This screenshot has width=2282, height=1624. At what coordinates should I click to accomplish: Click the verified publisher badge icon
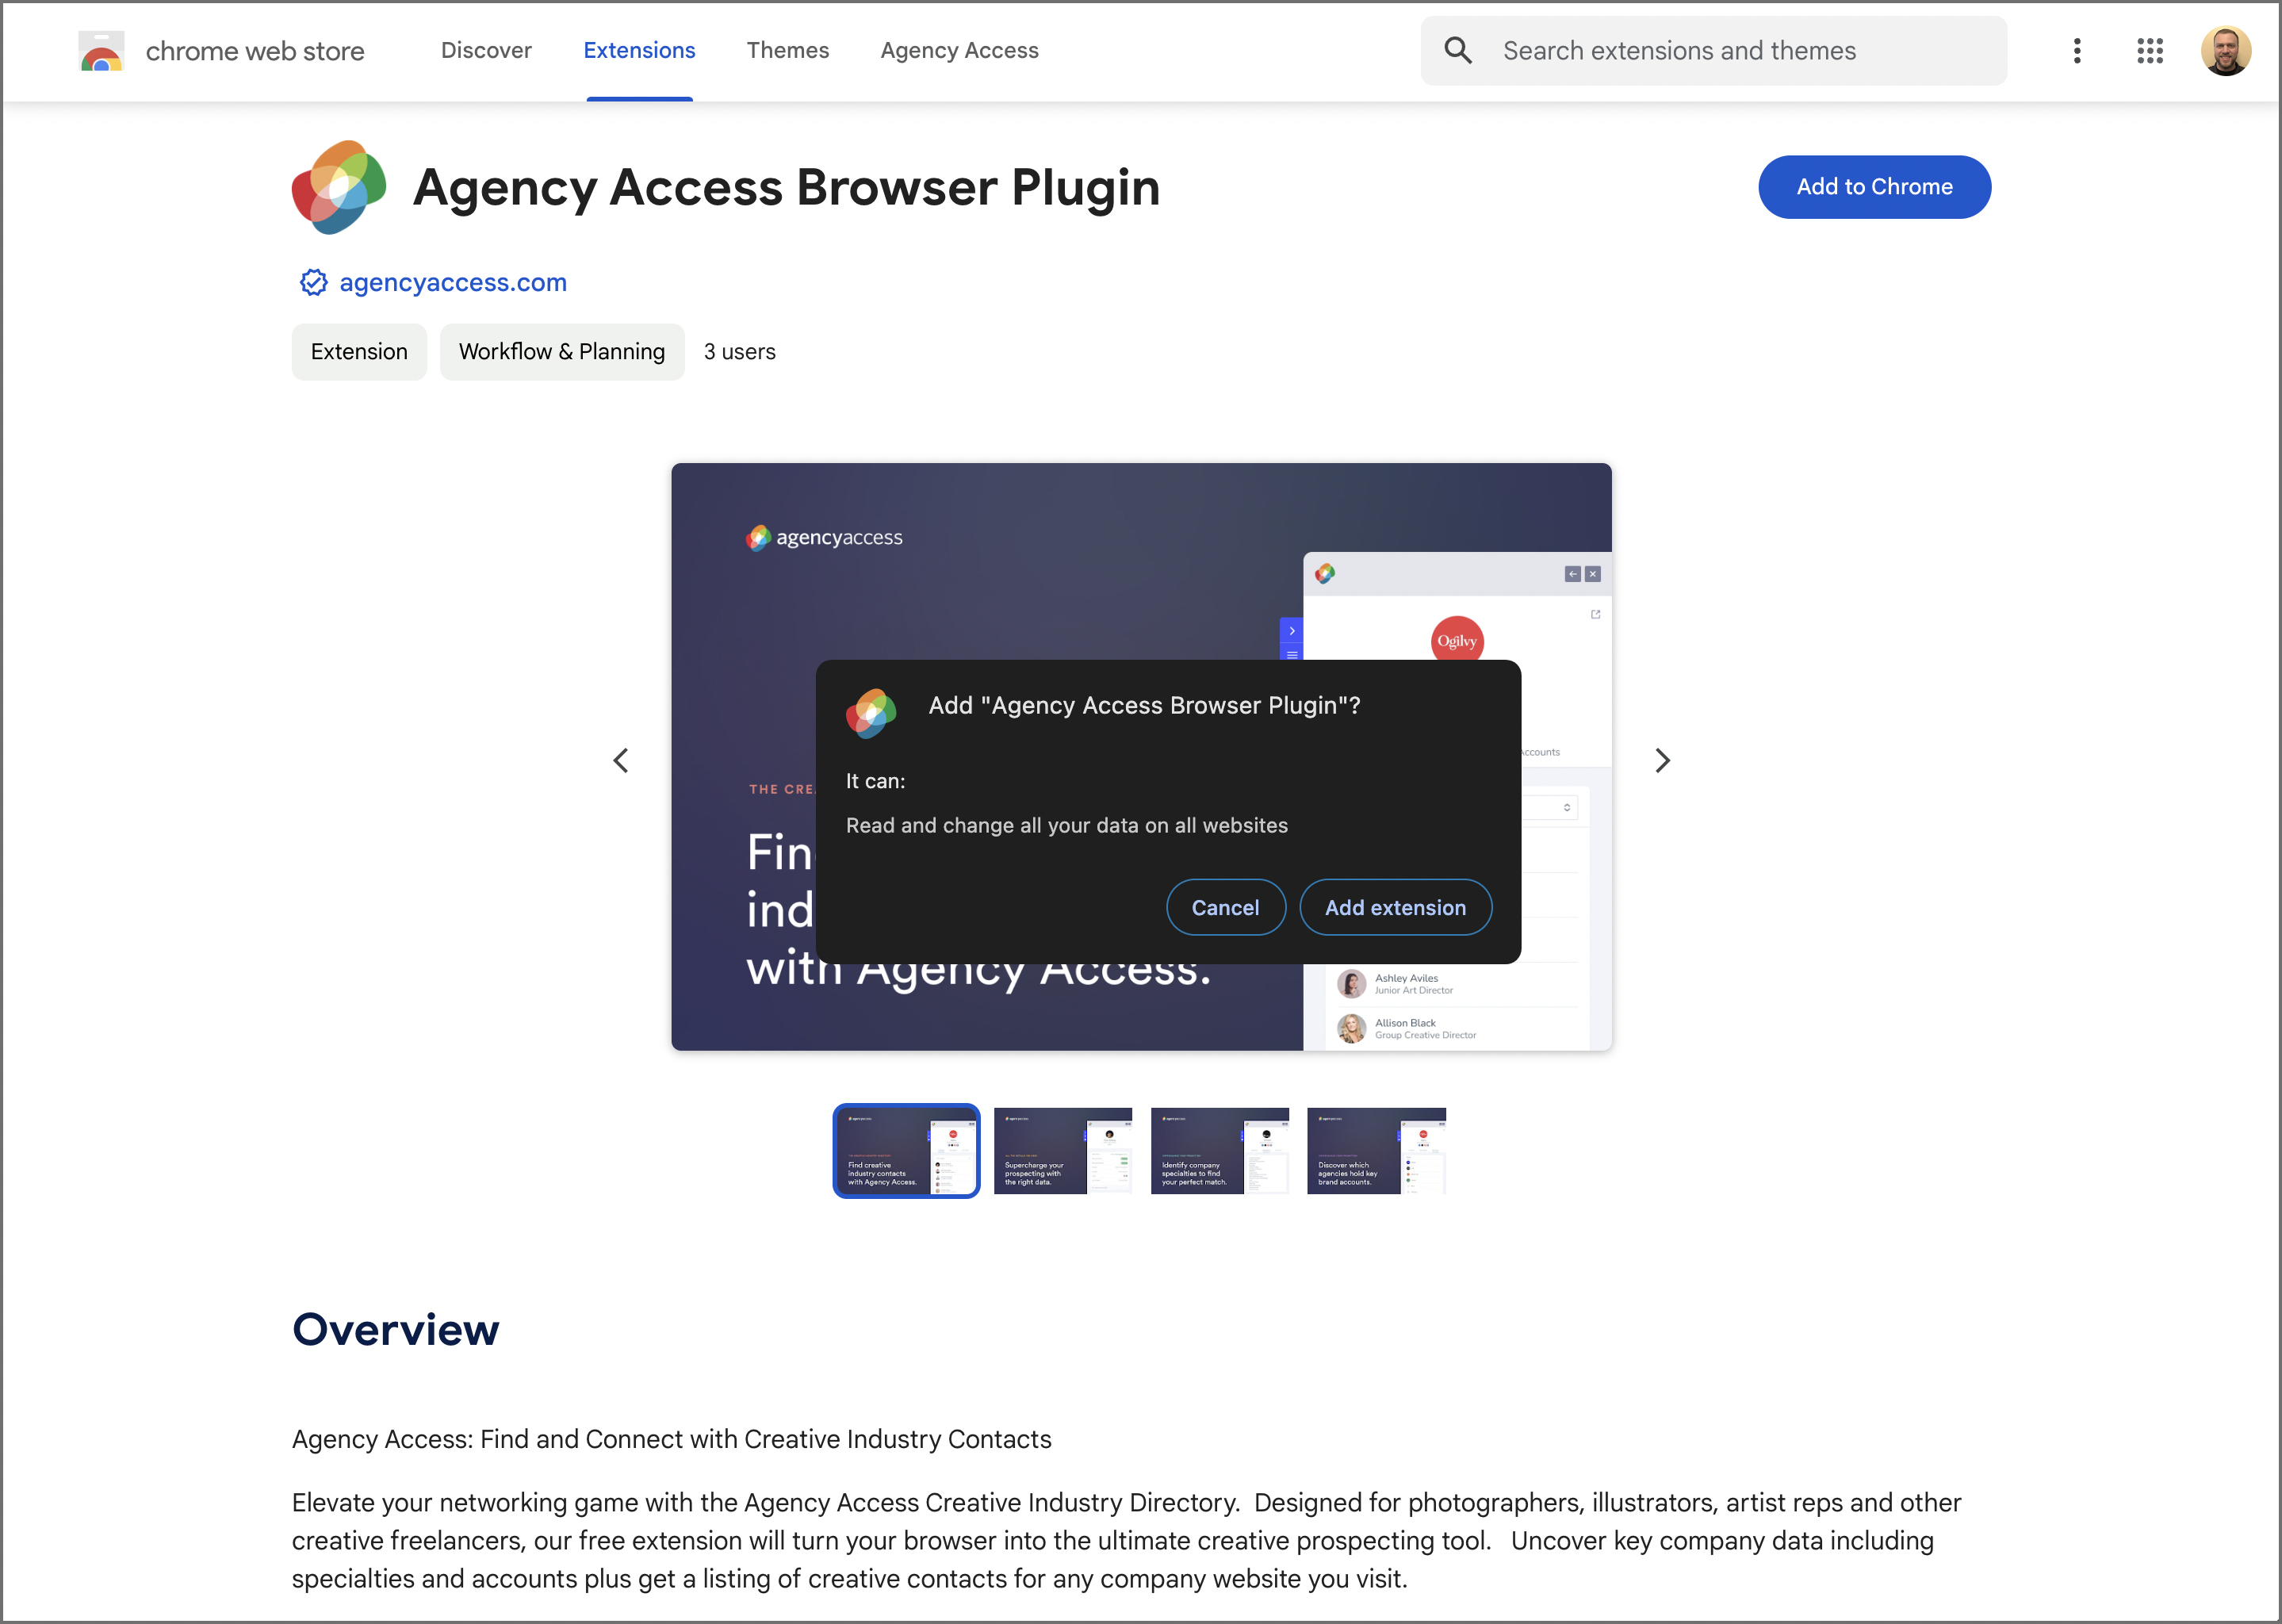313,283
